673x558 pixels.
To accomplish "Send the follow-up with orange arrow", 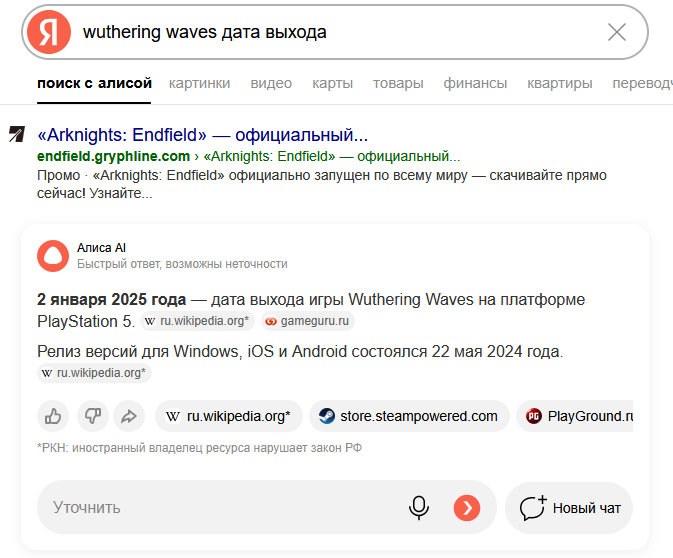I will 467,508.
